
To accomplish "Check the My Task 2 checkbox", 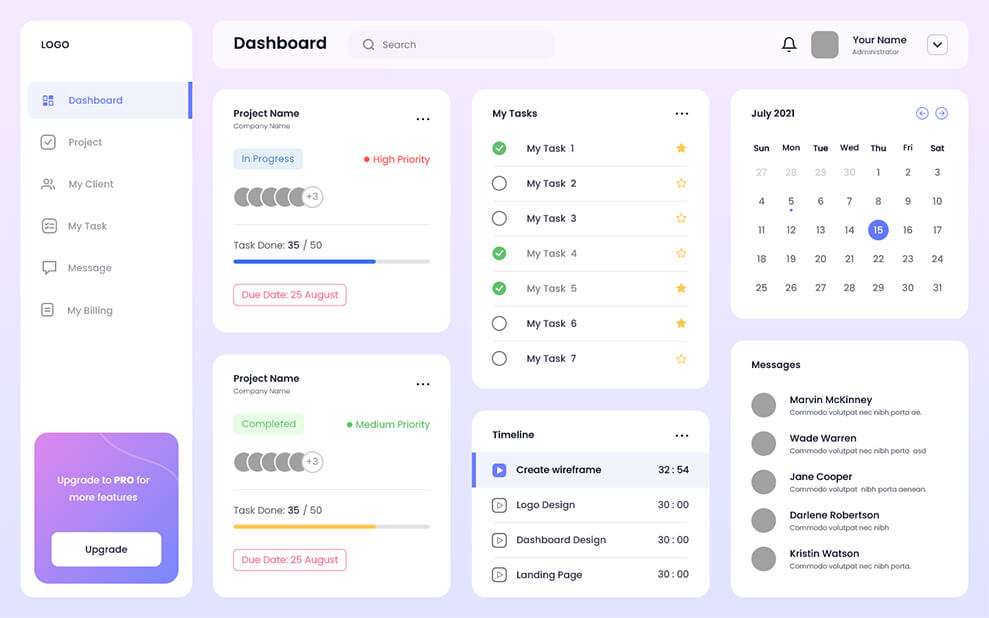I will coord(499,183).
